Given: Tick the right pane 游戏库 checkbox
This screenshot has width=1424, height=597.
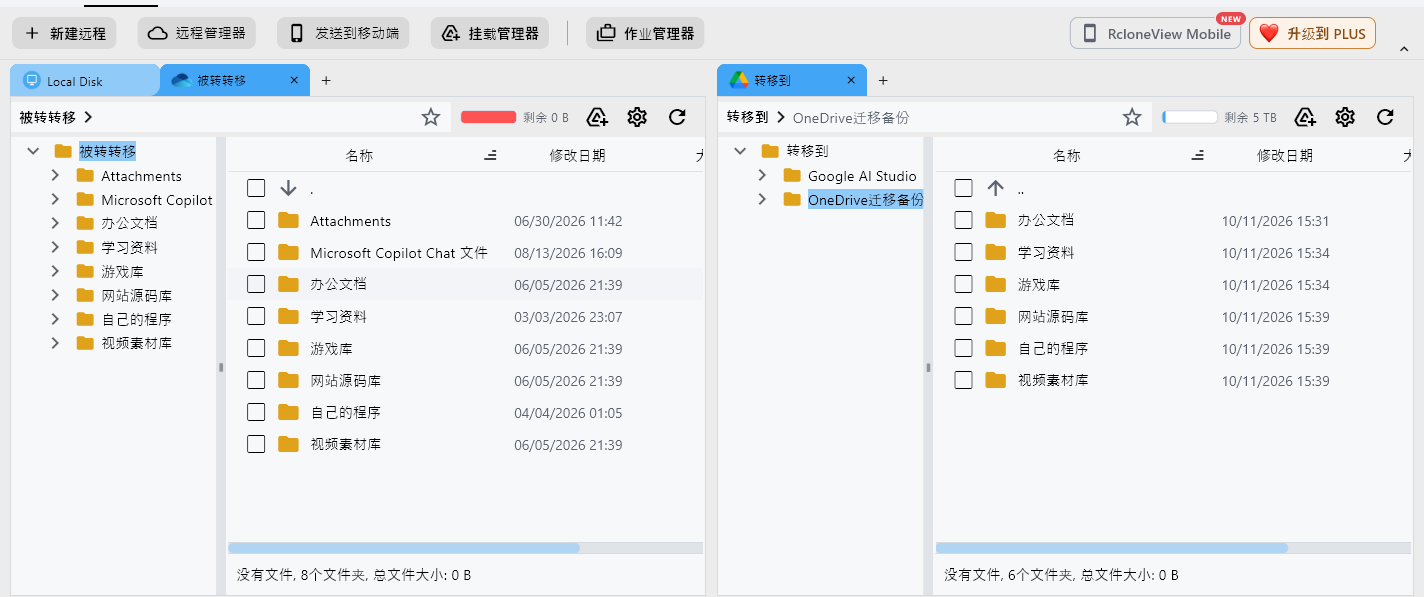Looking at the screenshot, I should [x=963, y=284].
